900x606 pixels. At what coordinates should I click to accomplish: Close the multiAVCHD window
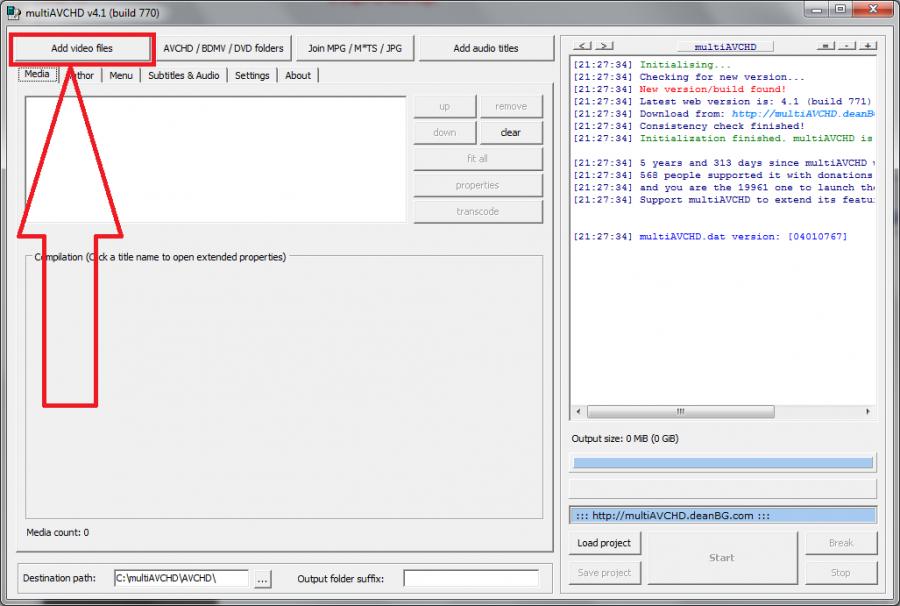pyautogui.click(x=874, y=9)
